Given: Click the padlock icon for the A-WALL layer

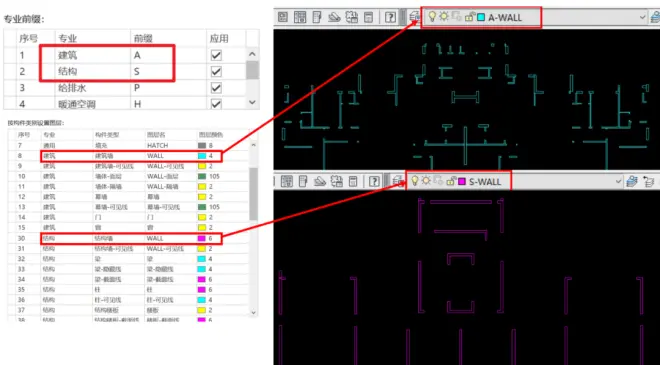Looking at the screenshot, I should [x=470, y=17].
